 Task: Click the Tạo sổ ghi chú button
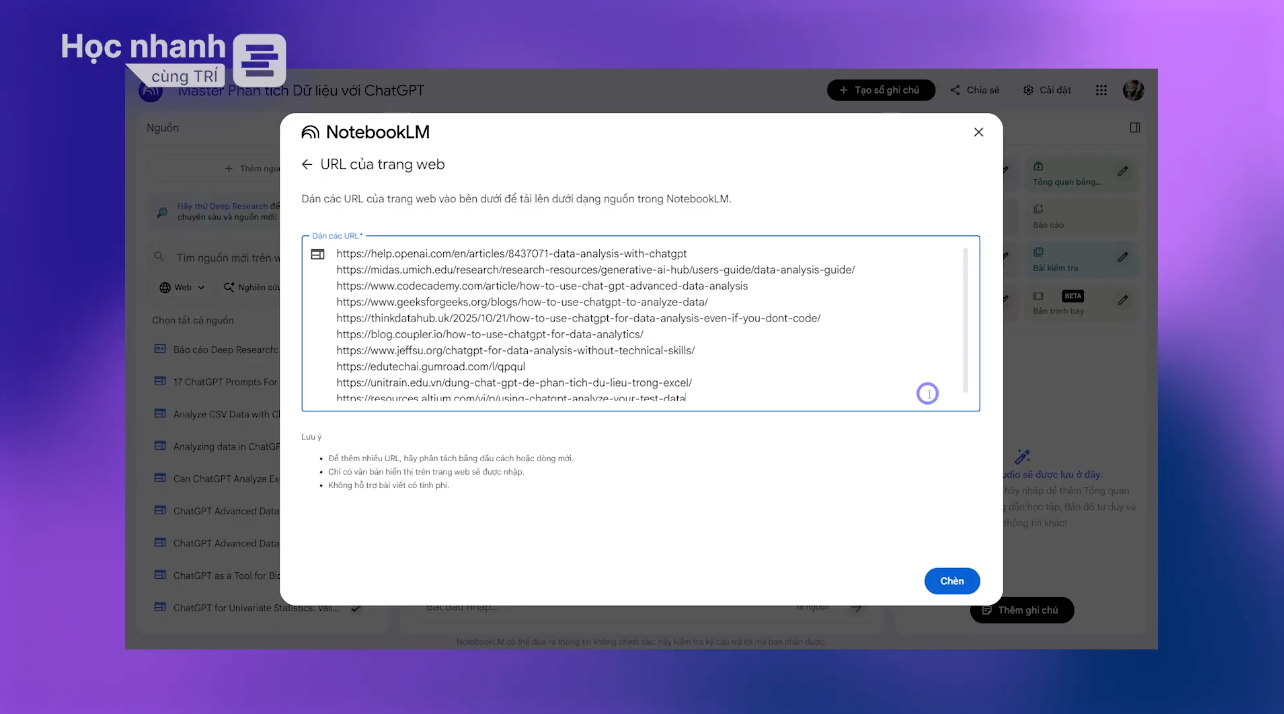(x=880, y=90)
